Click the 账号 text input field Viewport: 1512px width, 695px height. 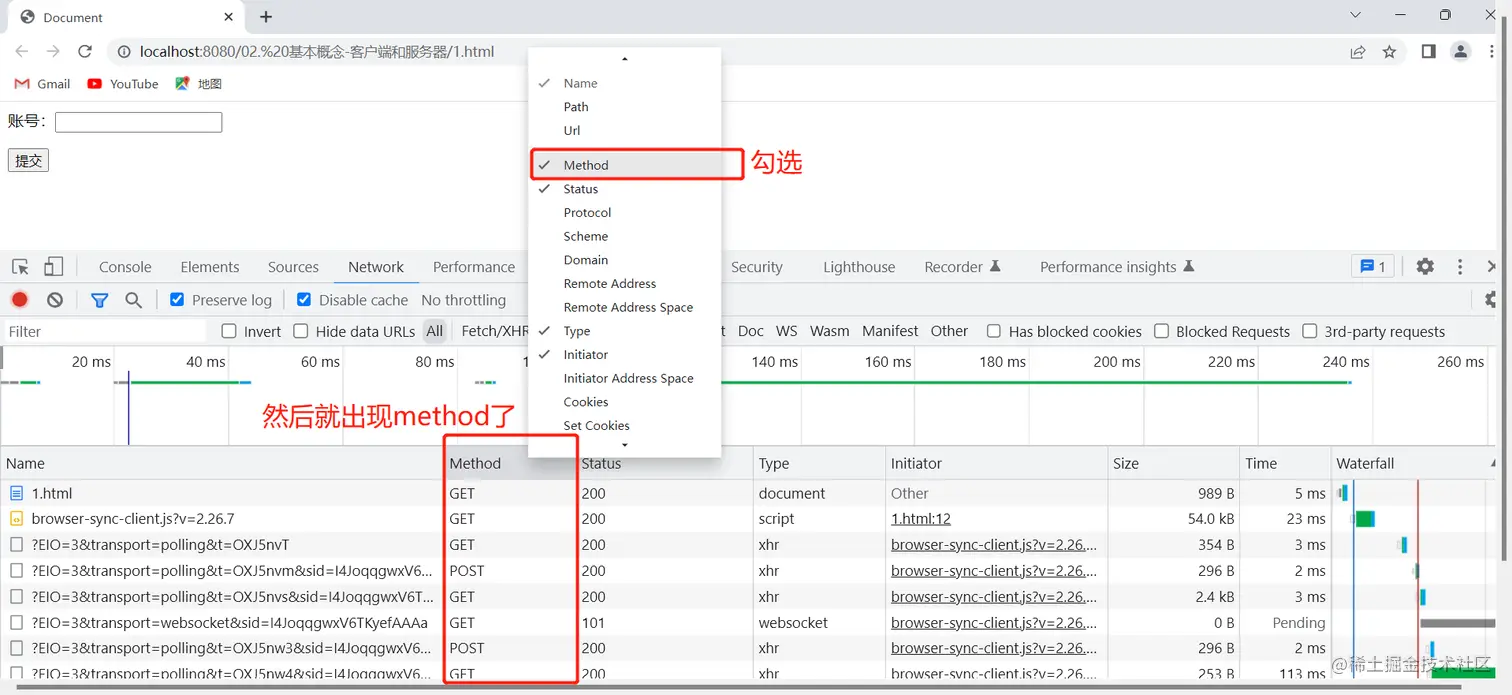[x=138, y=122]
